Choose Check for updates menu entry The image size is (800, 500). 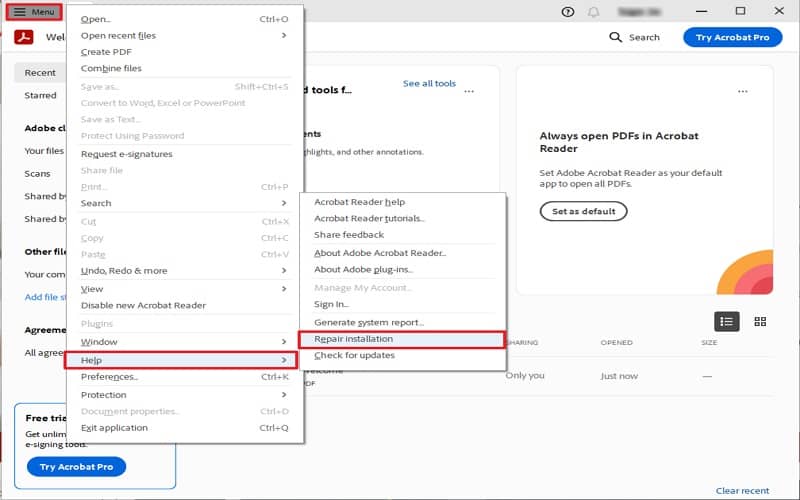[354, 355]
